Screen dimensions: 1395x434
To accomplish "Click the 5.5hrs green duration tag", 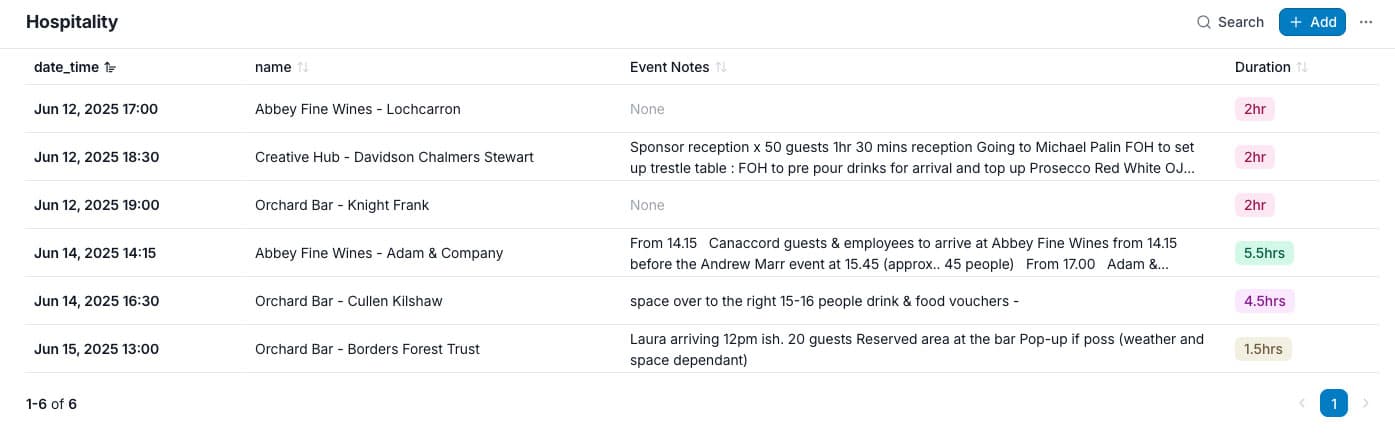I will click(1264, 253).
